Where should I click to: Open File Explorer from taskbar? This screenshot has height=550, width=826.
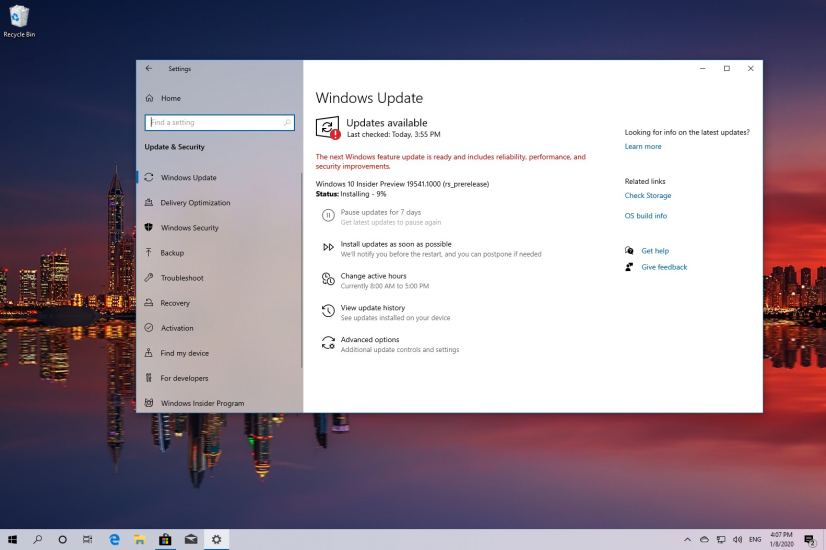[139, 539]
